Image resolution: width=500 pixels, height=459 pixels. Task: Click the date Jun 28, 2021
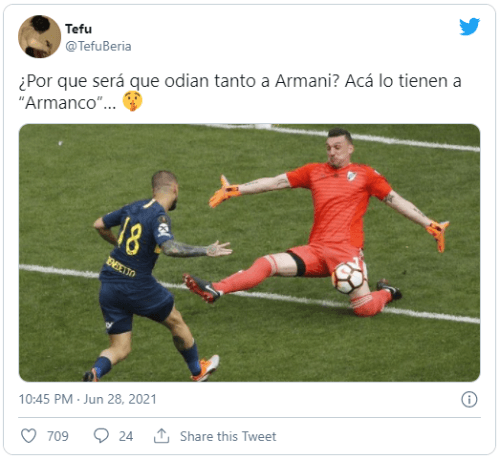tap(120, 399)
